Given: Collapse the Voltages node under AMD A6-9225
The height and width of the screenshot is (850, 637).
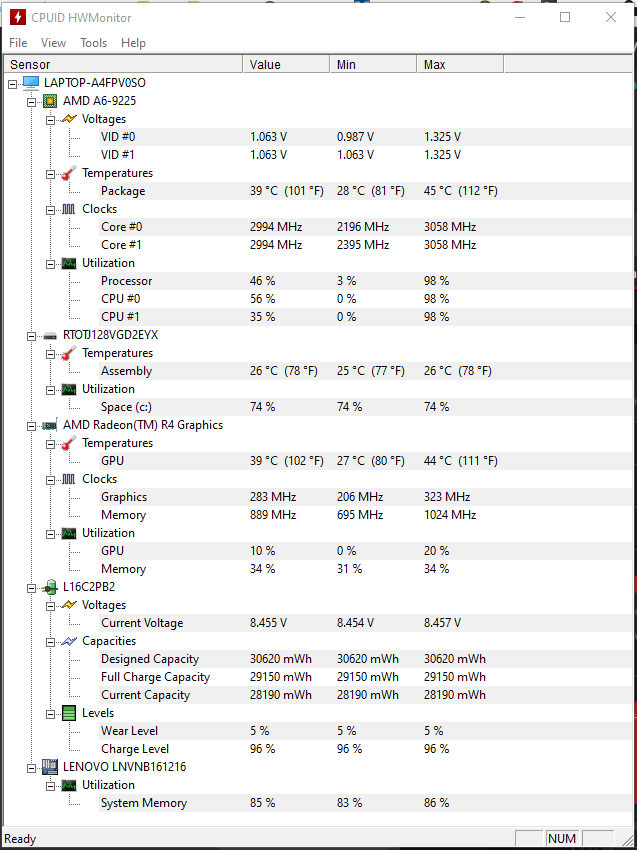Looking at the screenshot, I should click(50, 119).
